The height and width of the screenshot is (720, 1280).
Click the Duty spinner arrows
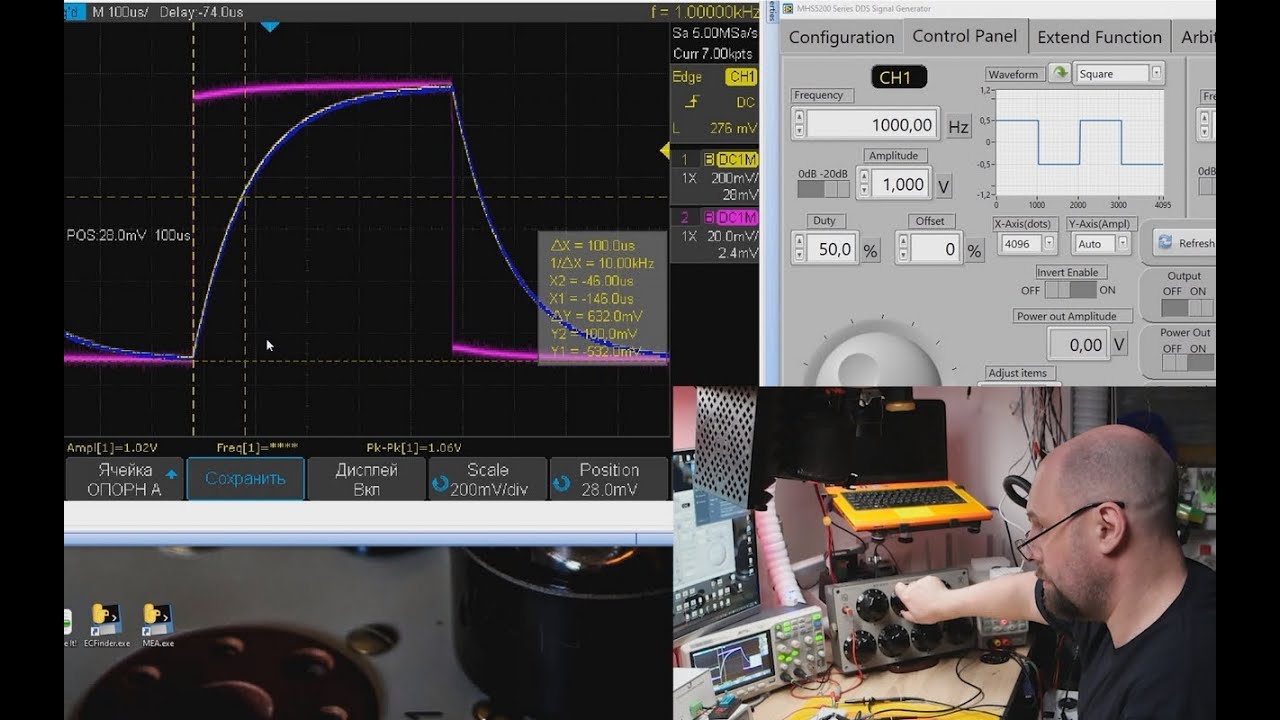(799, 249)
